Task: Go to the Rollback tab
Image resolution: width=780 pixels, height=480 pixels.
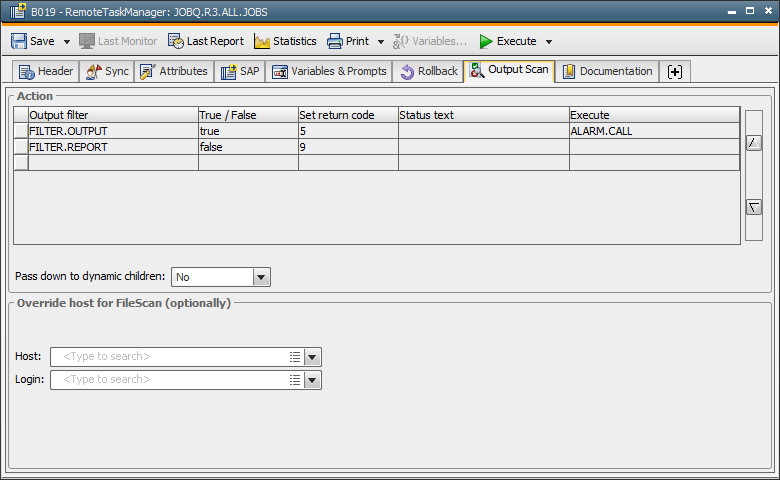Action: 428,72
